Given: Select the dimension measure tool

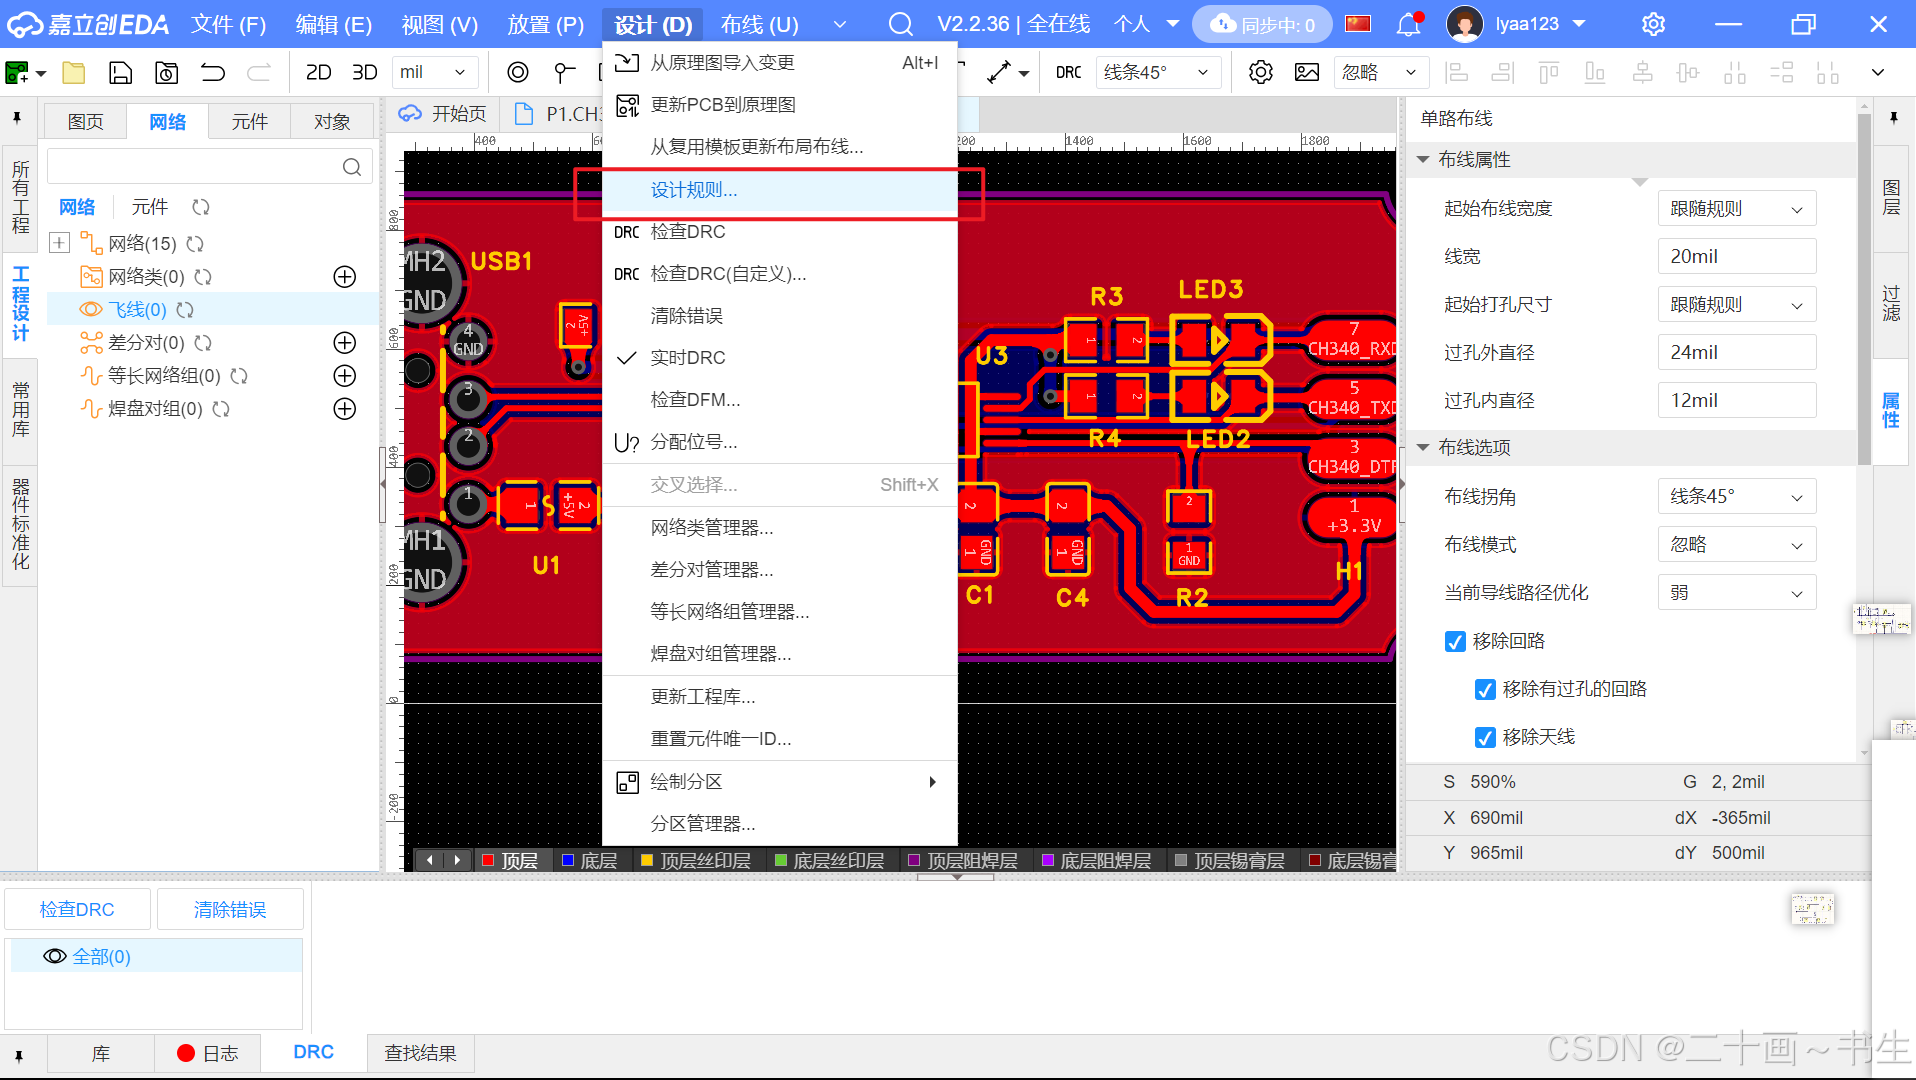Looking at the screenshot, I should (x=998, y=73).
